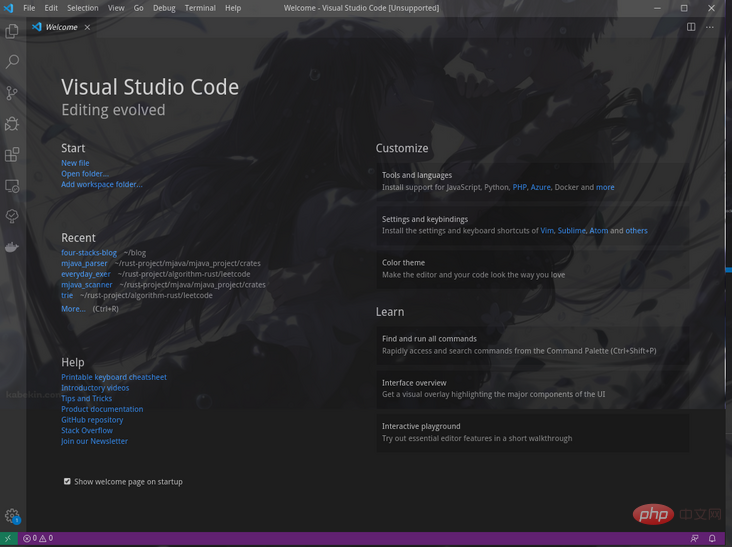Install Azure support link
The height and width of the screenshot is (547, 732).
tap(541, 187)
